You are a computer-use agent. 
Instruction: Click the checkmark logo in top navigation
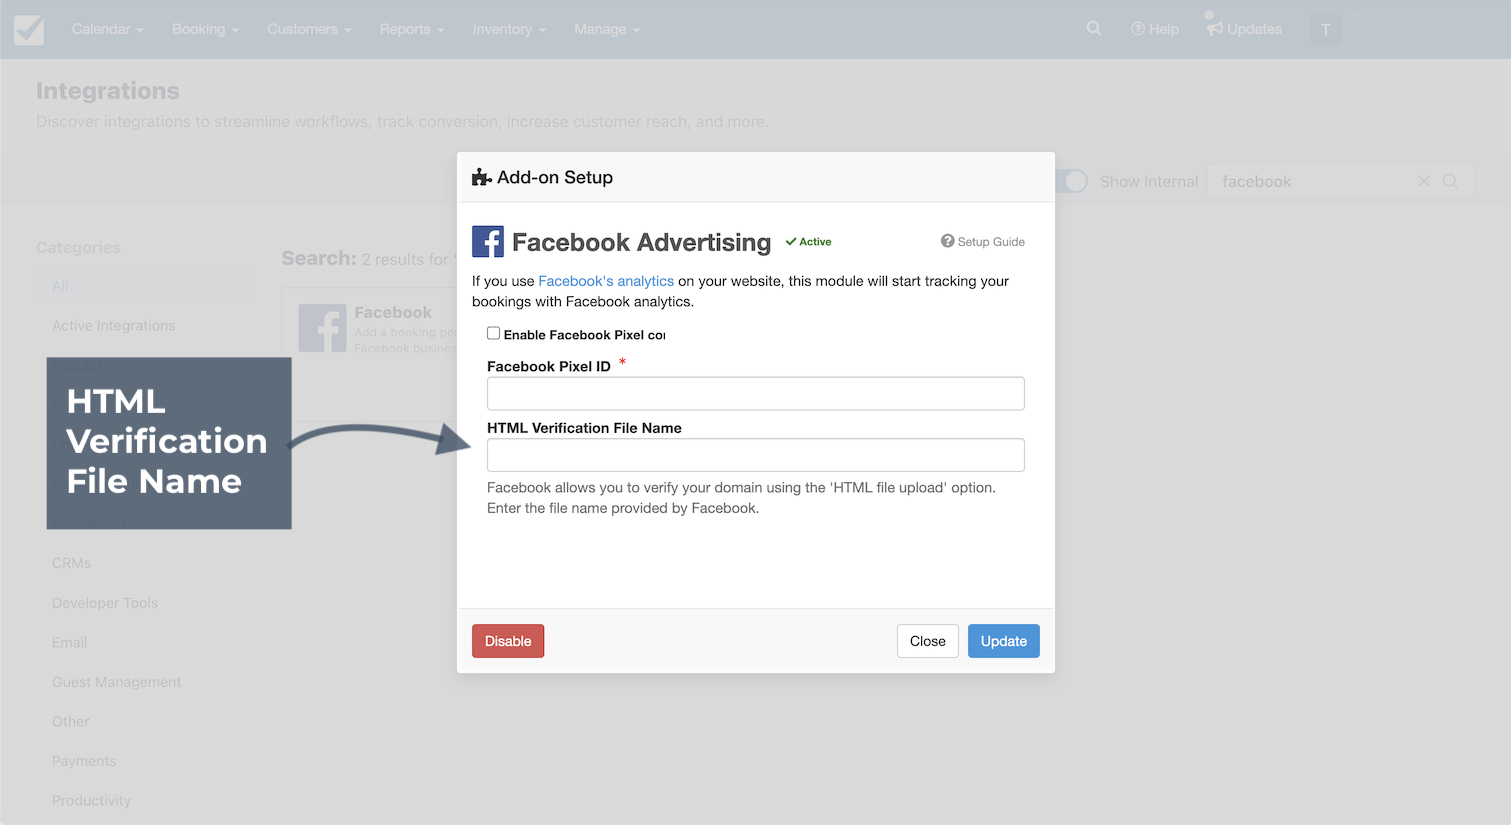(x=29, y=29)
